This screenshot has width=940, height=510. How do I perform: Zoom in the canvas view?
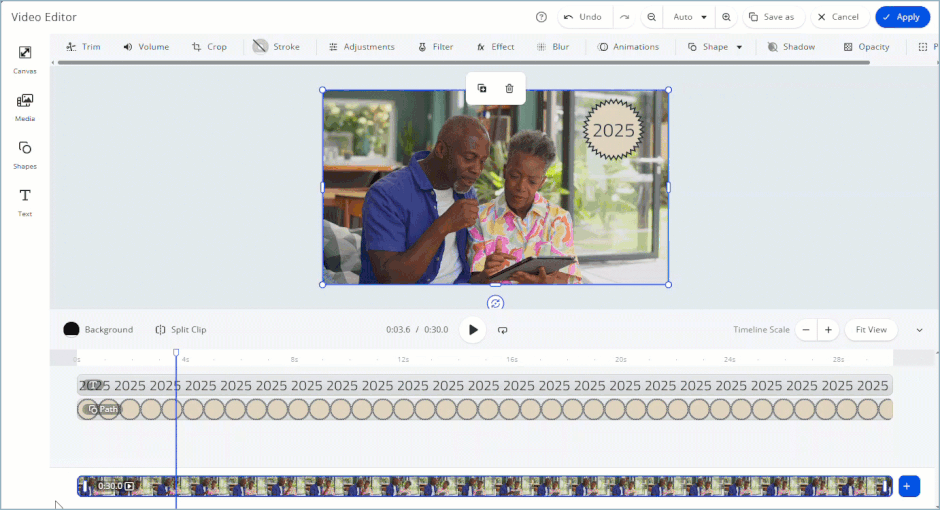coord(726,17)
